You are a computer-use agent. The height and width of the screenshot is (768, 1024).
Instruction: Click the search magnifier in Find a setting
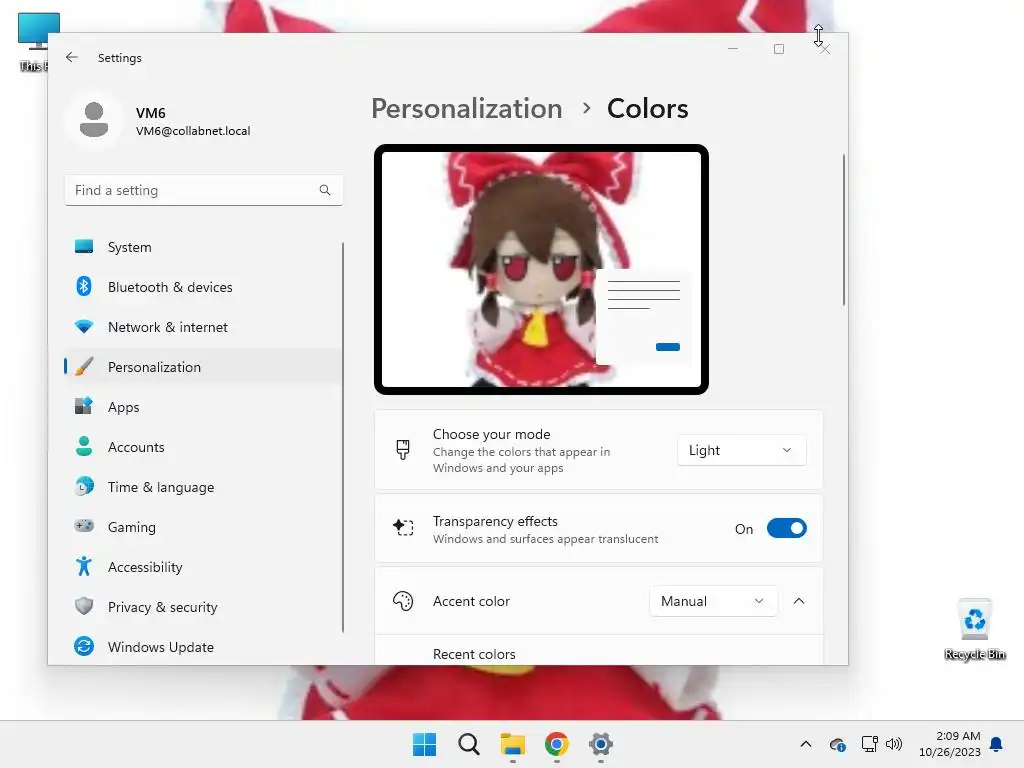click(x=325, y=190)
